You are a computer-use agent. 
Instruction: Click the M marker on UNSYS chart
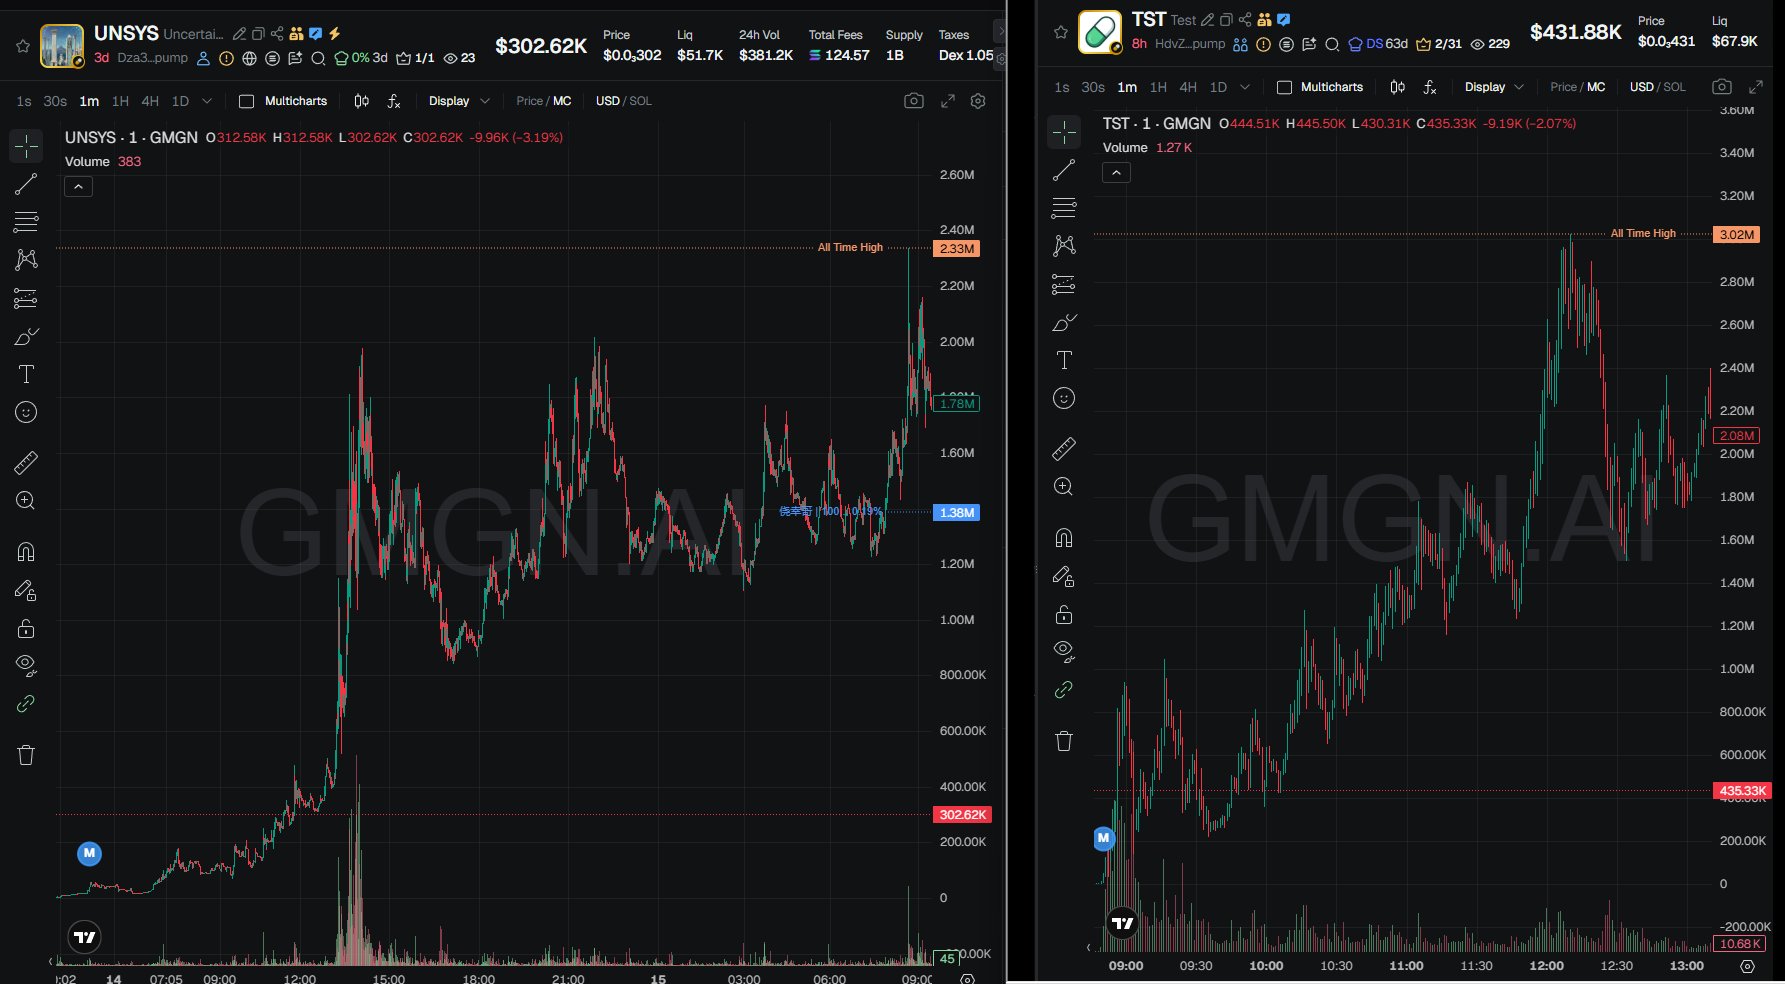[89, 853]
